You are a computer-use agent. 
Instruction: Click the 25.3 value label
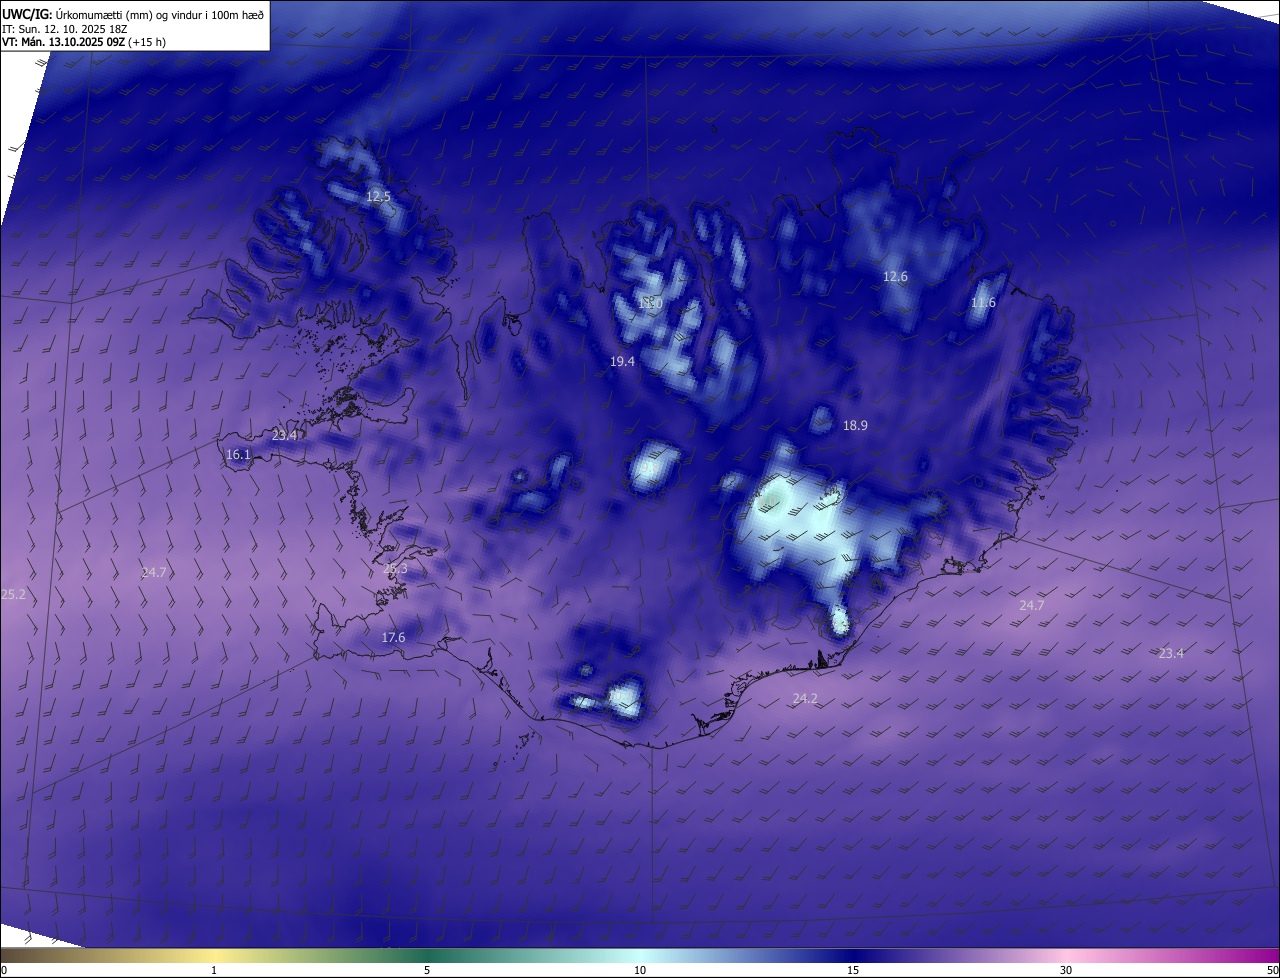pyautogui.click(x=395, y=569)
